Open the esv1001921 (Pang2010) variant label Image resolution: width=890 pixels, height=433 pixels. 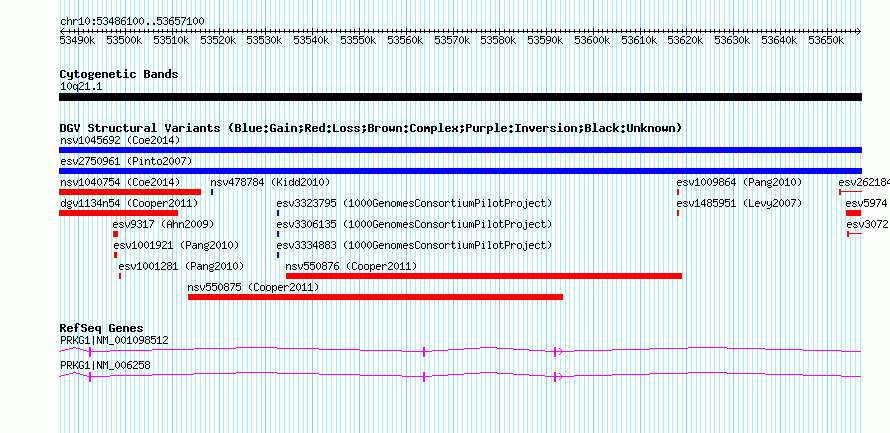(x=176, y=245)
